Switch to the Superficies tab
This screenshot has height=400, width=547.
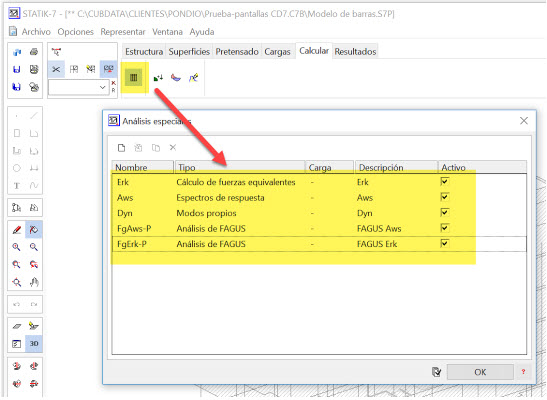tap(189, 52)
